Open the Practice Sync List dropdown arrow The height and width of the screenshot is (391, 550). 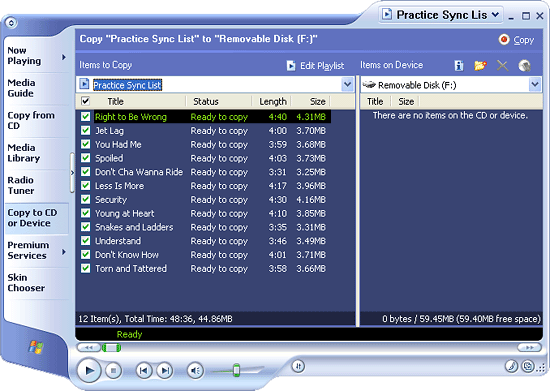coord(347,85)
